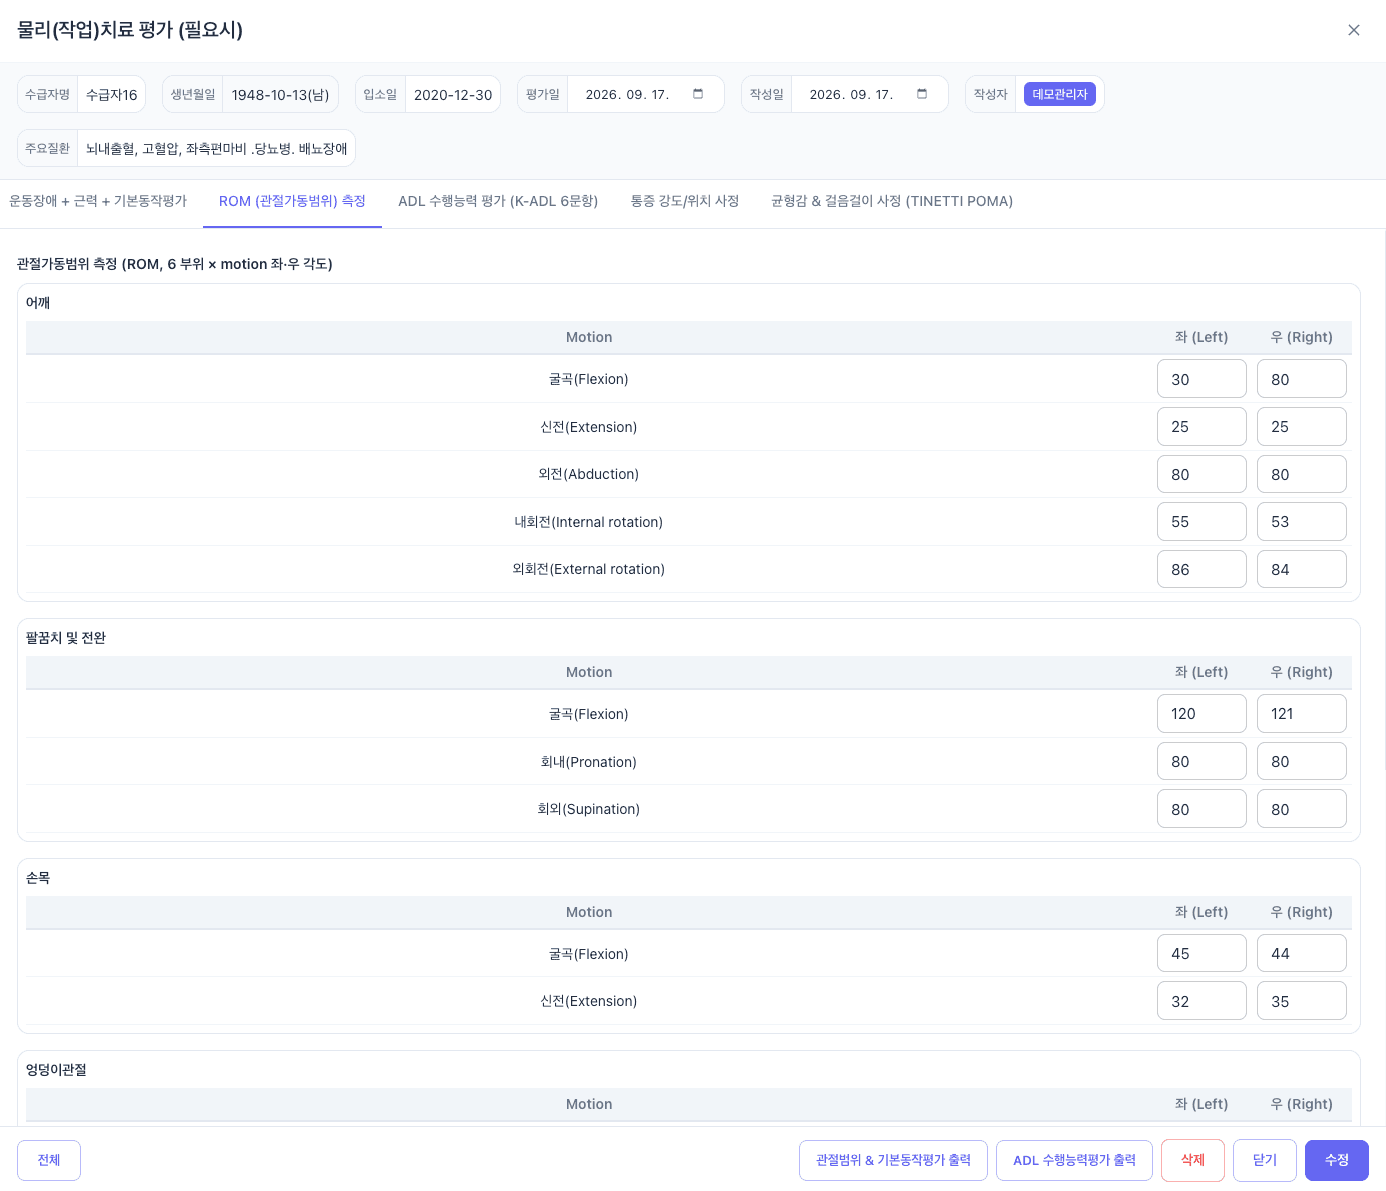Edit shoulder 신전(Extension) right value field
The width and height of the screenshot is (1386, 1191).
pos(1302,427)
